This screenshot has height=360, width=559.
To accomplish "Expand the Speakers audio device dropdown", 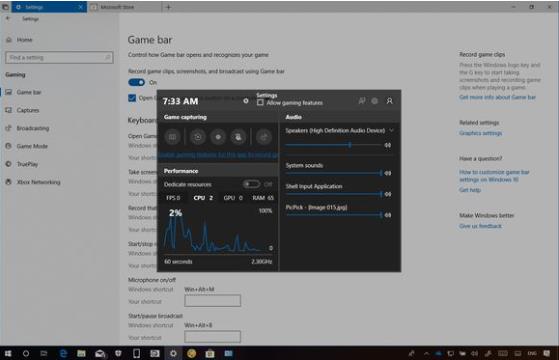I will (391, 130).
